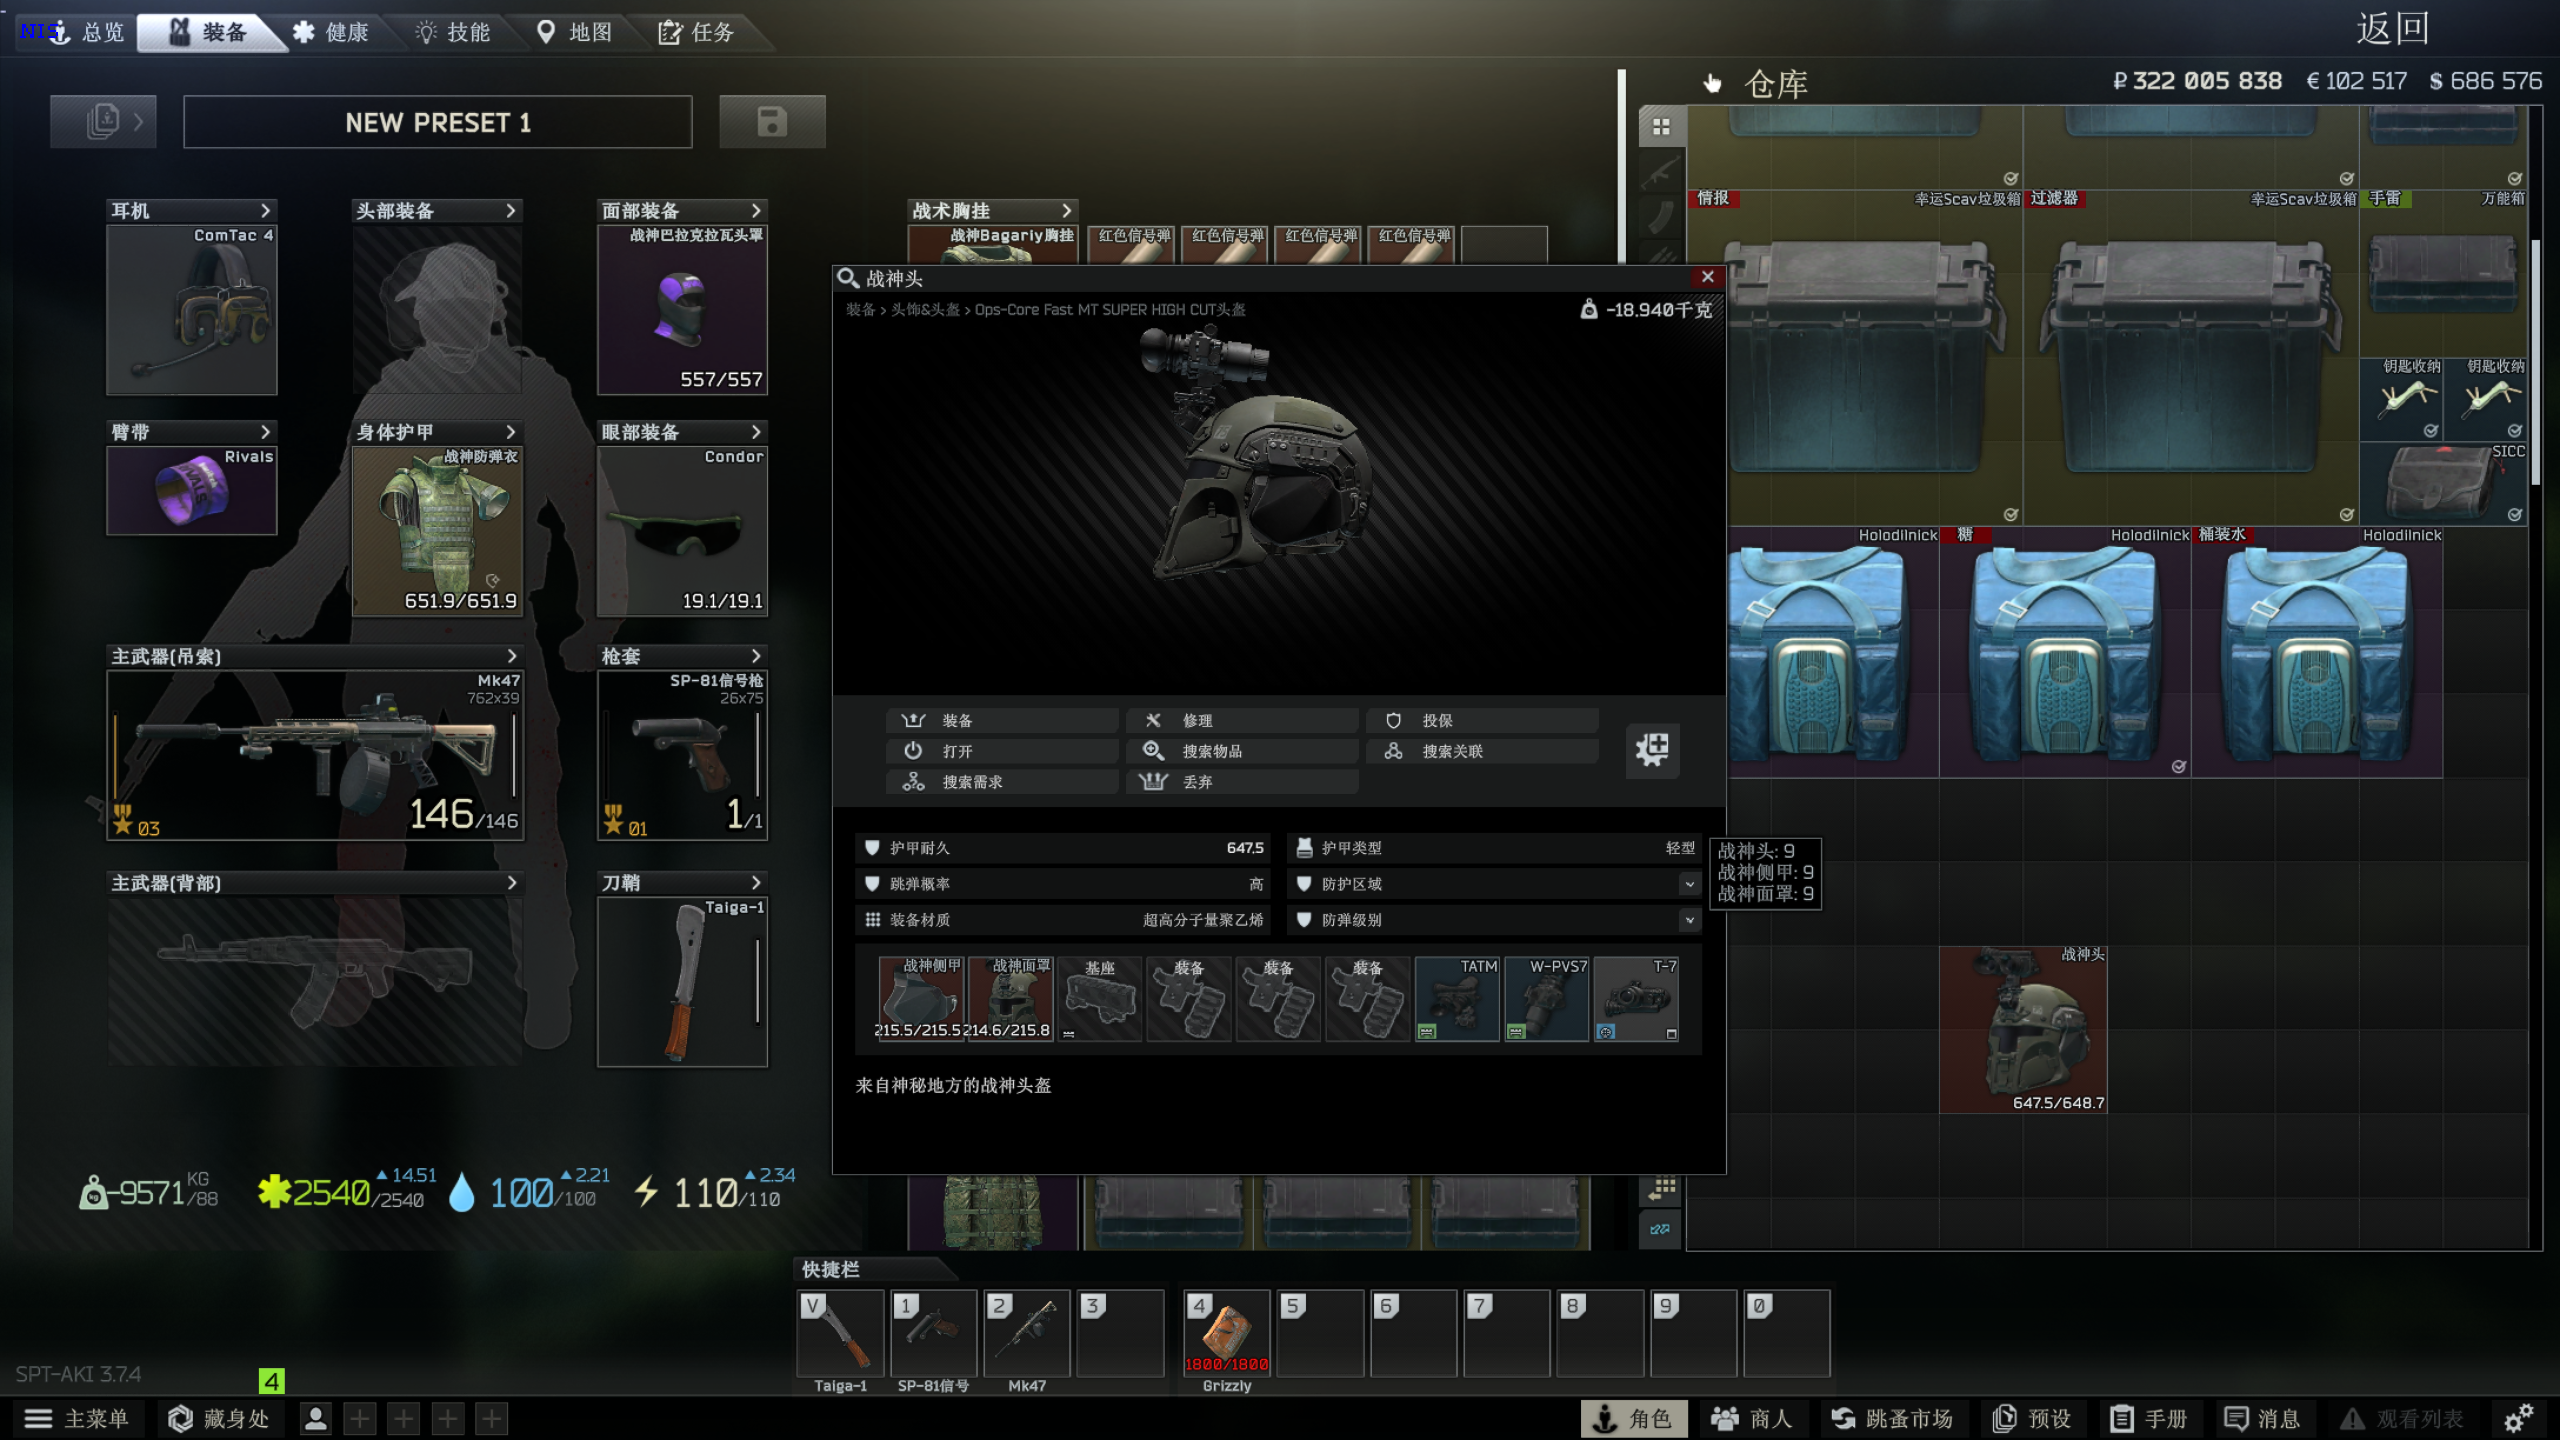Select the stash all-items grid tab icon

(x=1661, y=127)
